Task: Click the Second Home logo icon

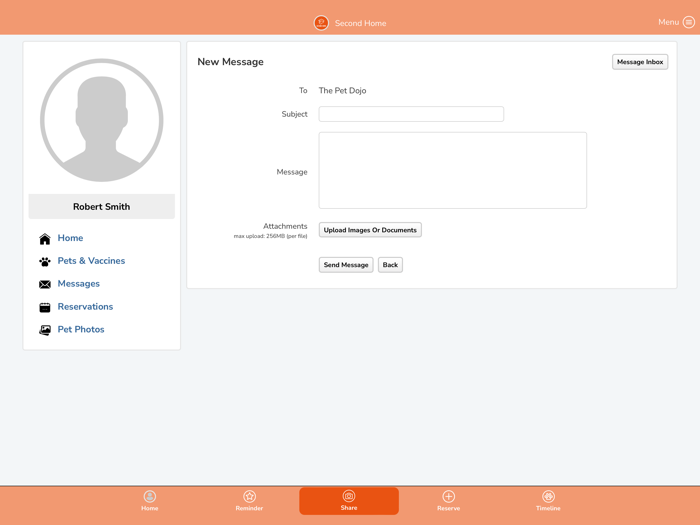Action: (321, 23)
